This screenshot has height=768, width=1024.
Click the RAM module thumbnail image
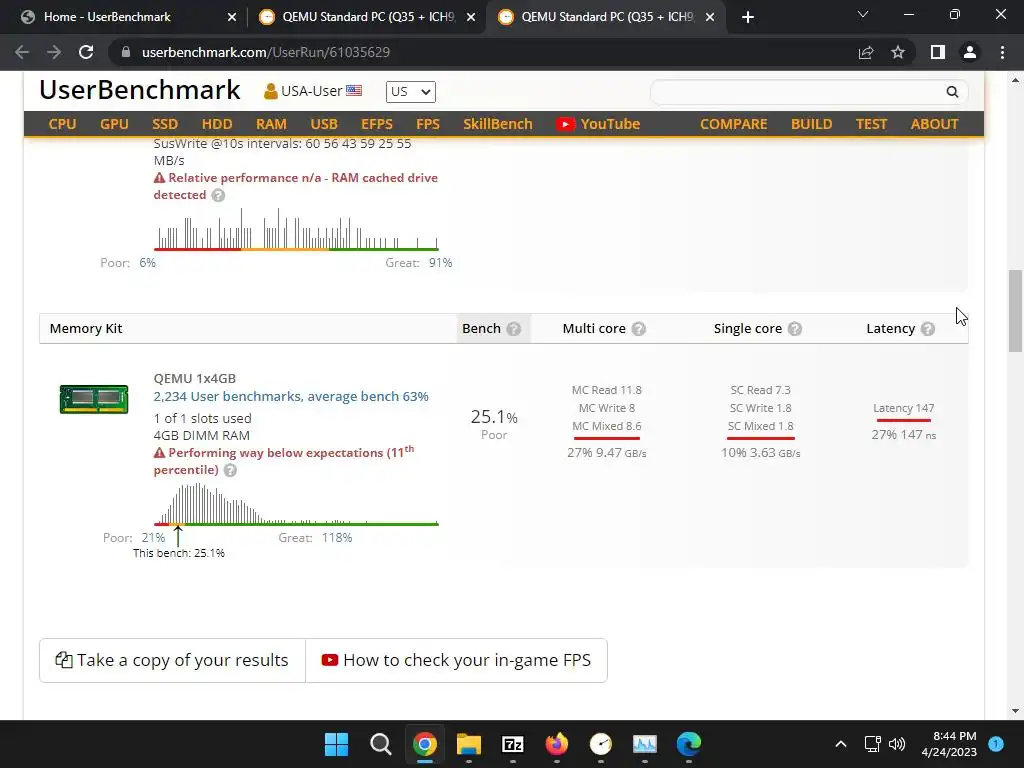click(94, 399)
